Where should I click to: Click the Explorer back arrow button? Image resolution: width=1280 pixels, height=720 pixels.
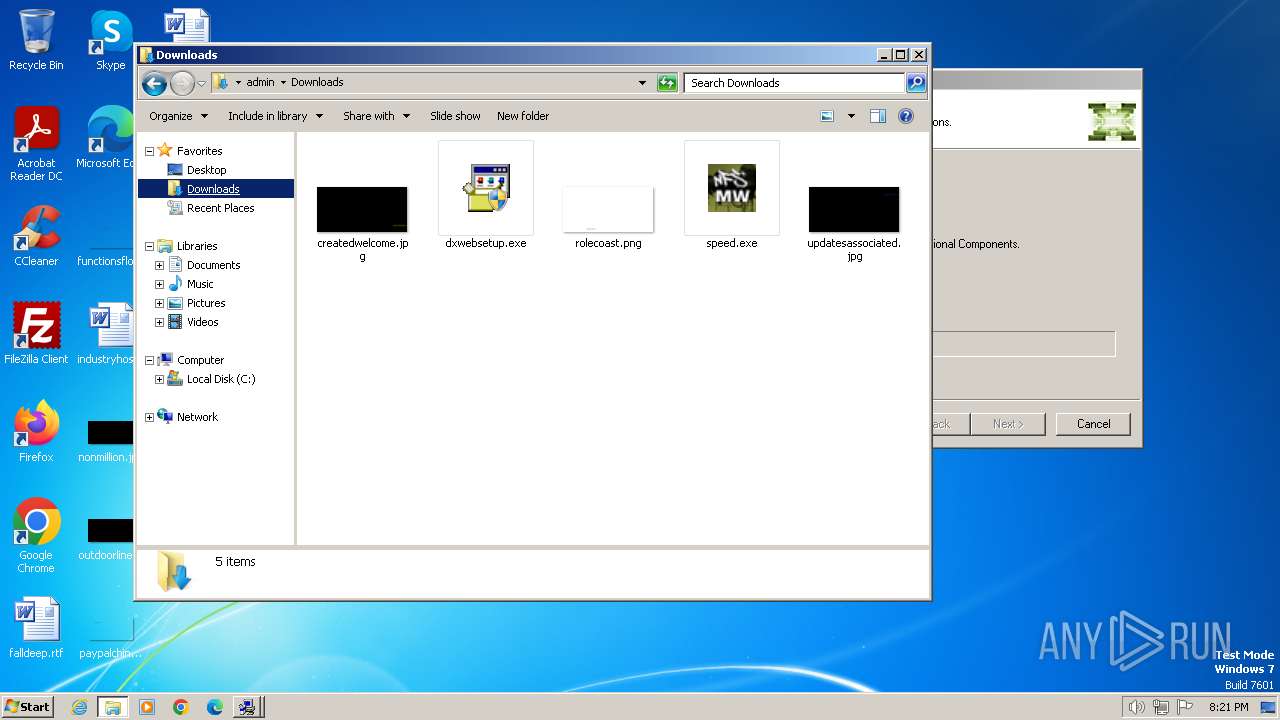tap(154, 83)
